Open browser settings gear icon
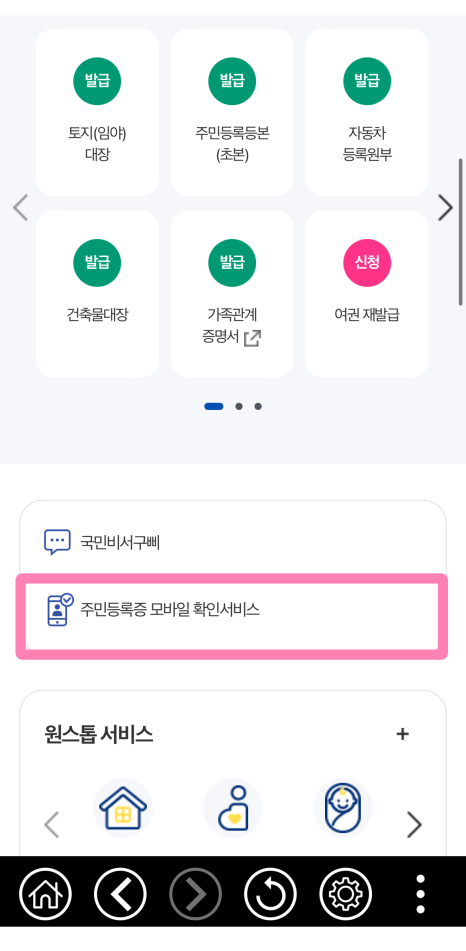 (x=346, y=894)
